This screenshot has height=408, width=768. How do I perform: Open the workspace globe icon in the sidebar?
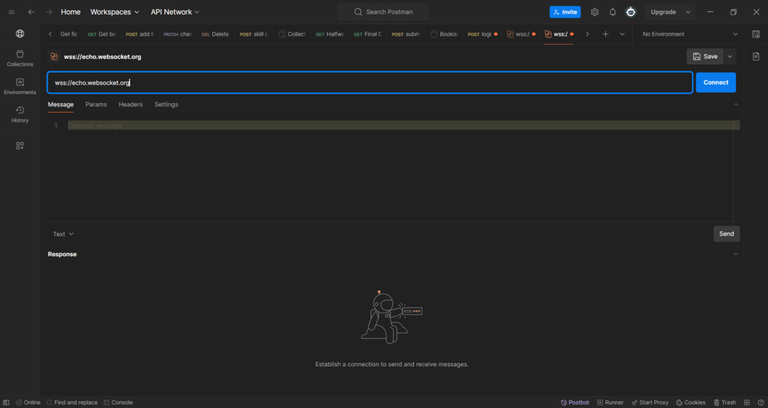pos(20,34)
